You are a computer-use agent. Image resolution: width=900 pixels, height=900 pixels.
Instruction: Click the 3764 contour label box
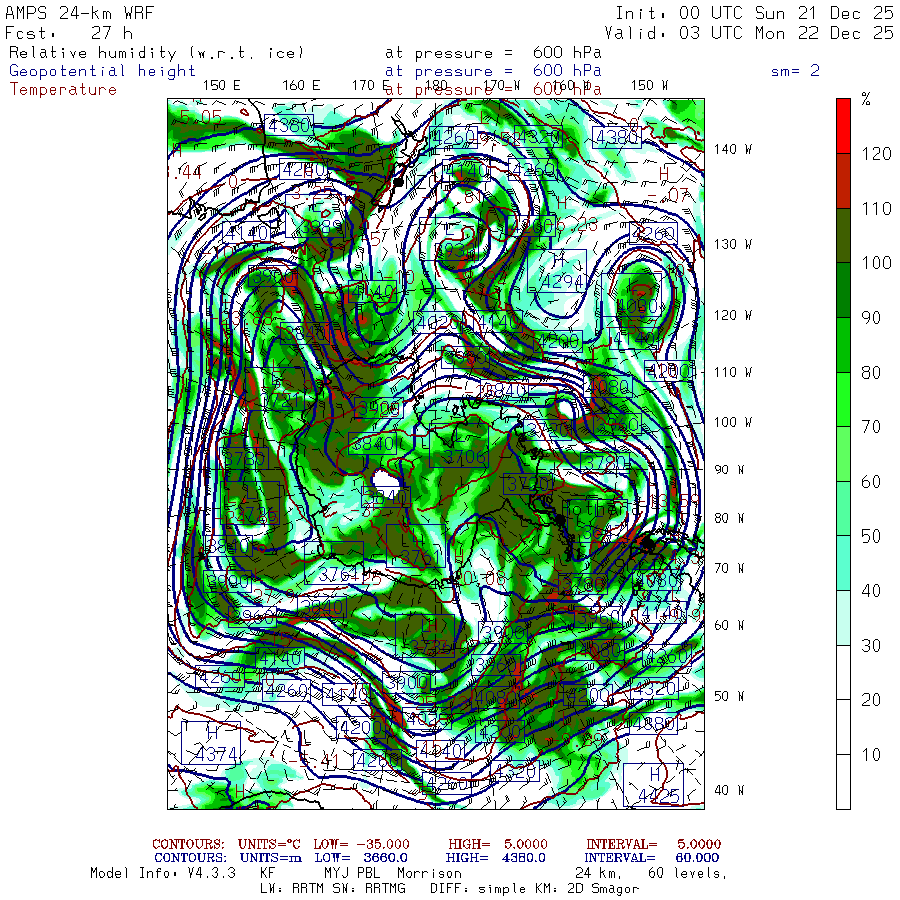point(334,563)
